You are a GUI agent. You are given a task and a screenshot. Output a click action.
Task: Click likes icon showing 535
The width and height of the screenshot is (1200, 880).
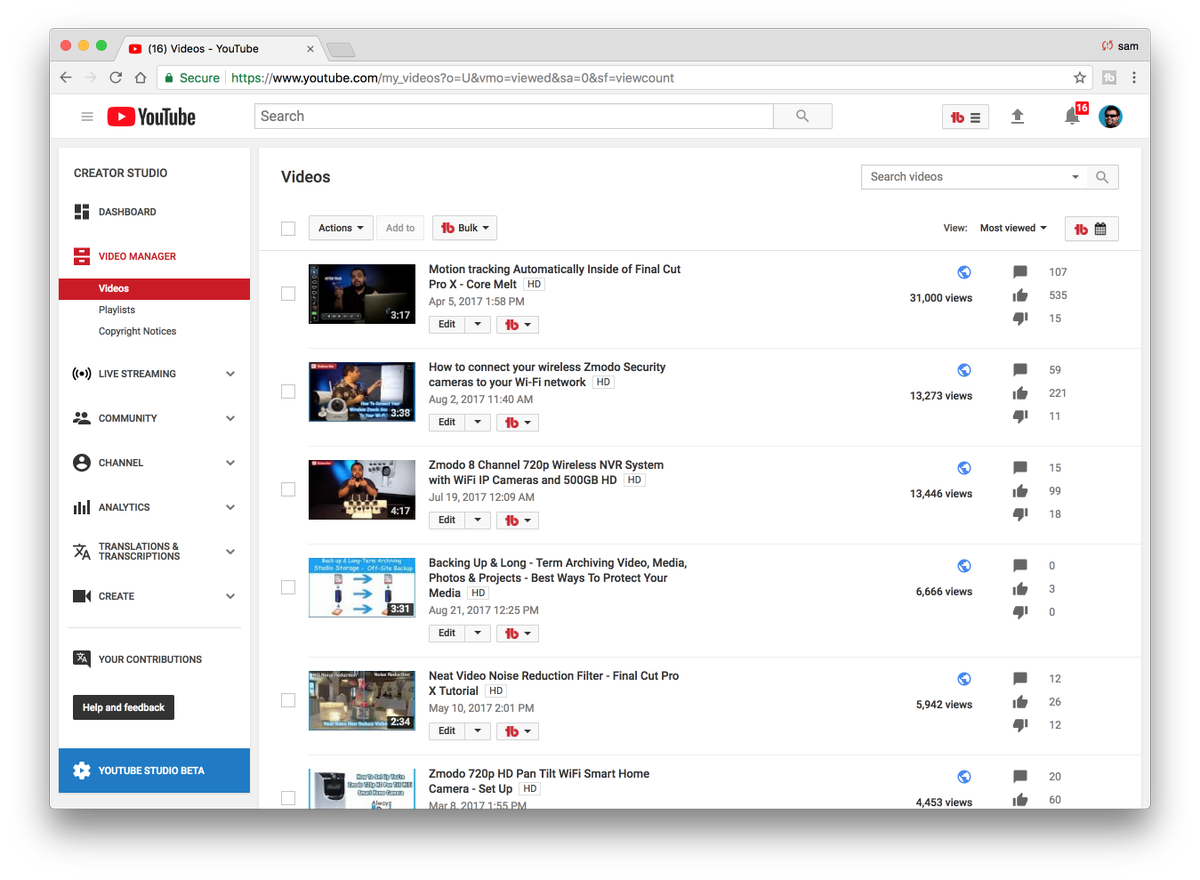pyautogui.click(x=1020, y=295)
